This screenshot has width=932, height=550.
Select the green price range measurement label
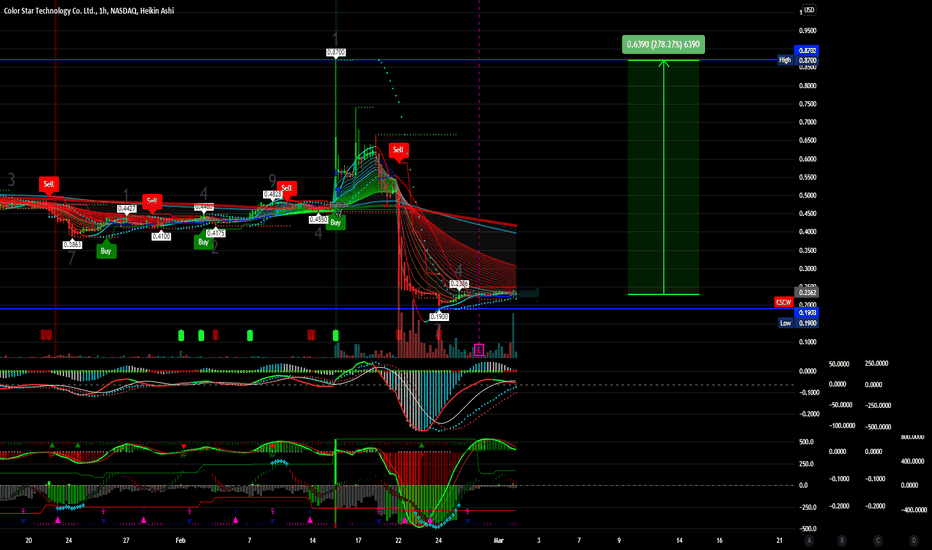663,45
